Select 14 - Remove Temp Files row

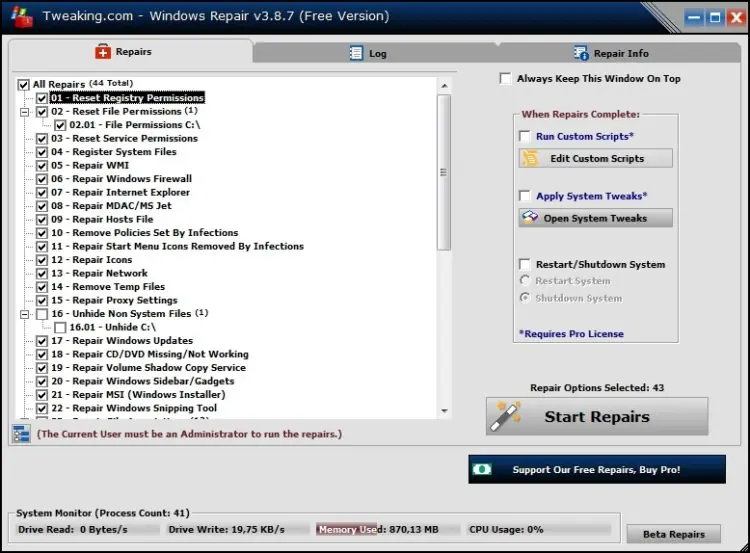pyautogui.click(x=108, y=286)
